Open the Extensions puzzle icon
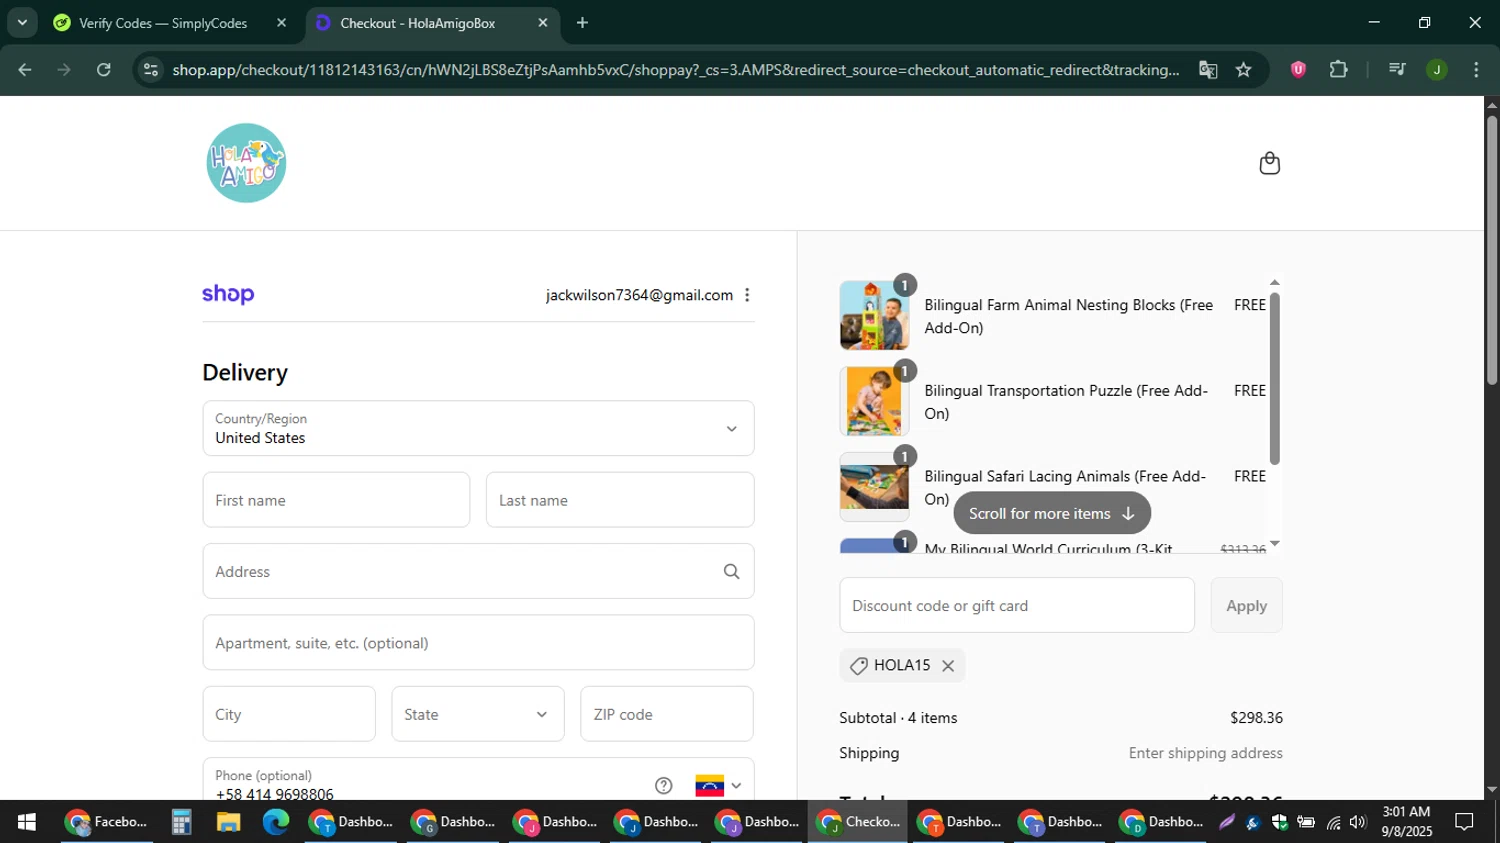1500x843 pixels. coord(1339,70)
